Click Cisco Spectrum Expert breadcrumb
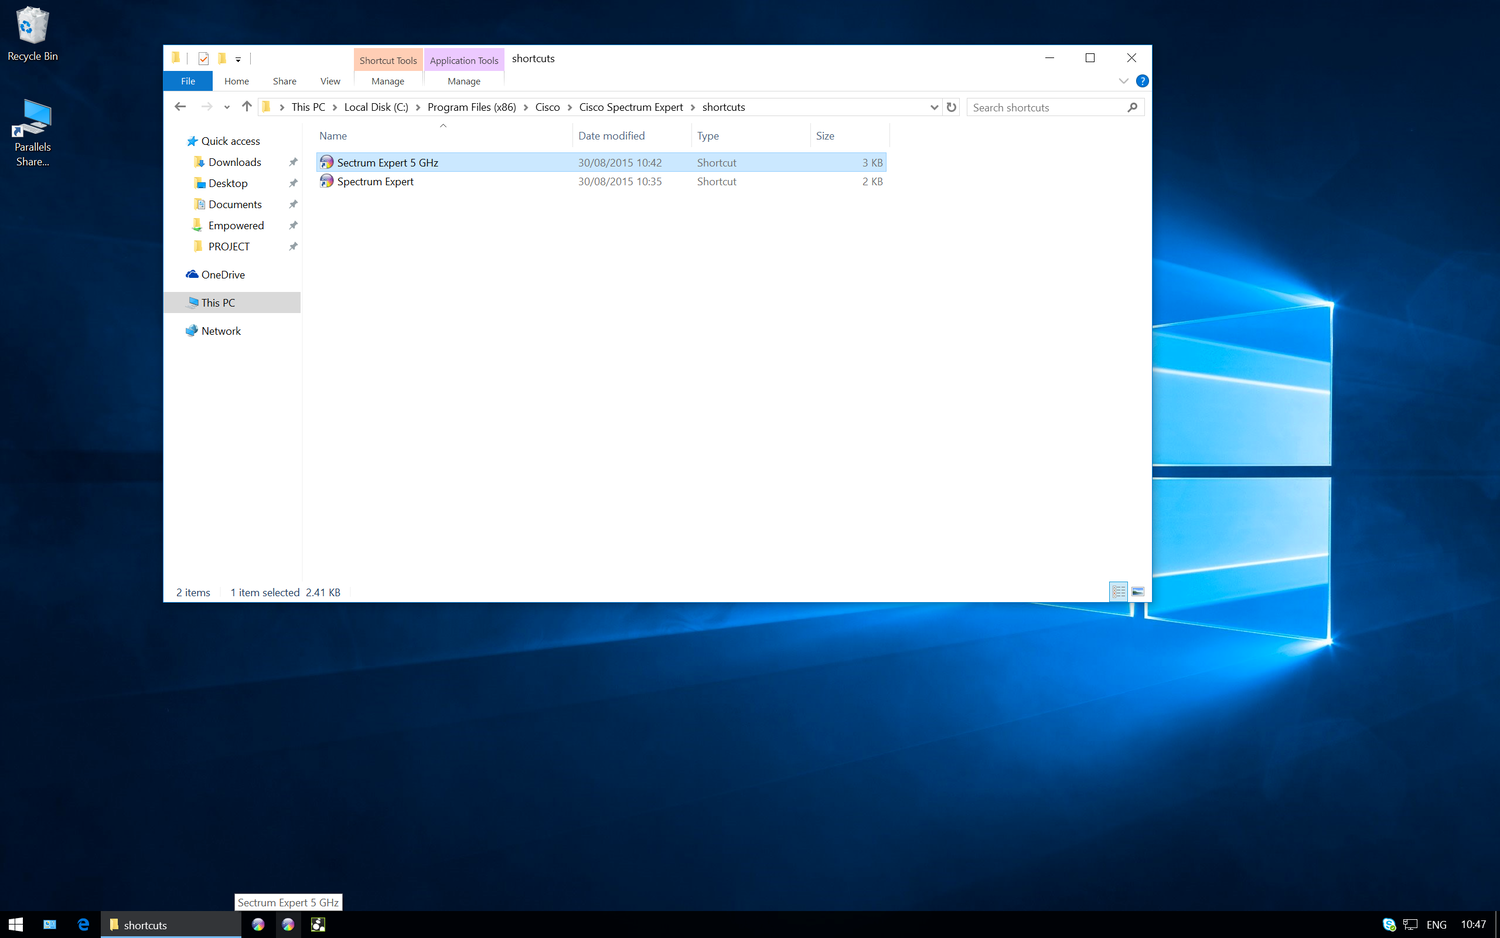 click(x=631, y=107)
